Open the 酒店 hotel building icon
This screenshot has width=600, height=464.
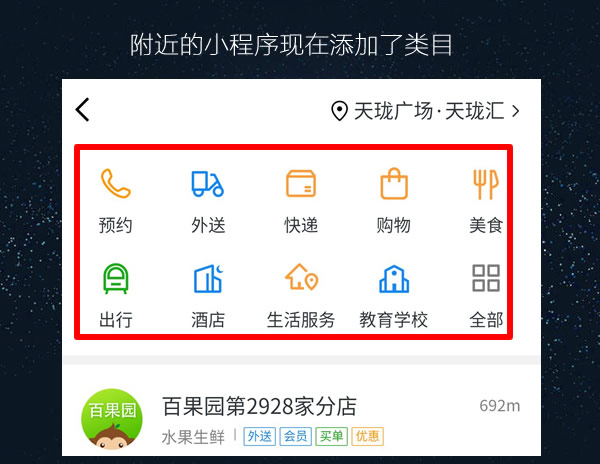[209, 278]
